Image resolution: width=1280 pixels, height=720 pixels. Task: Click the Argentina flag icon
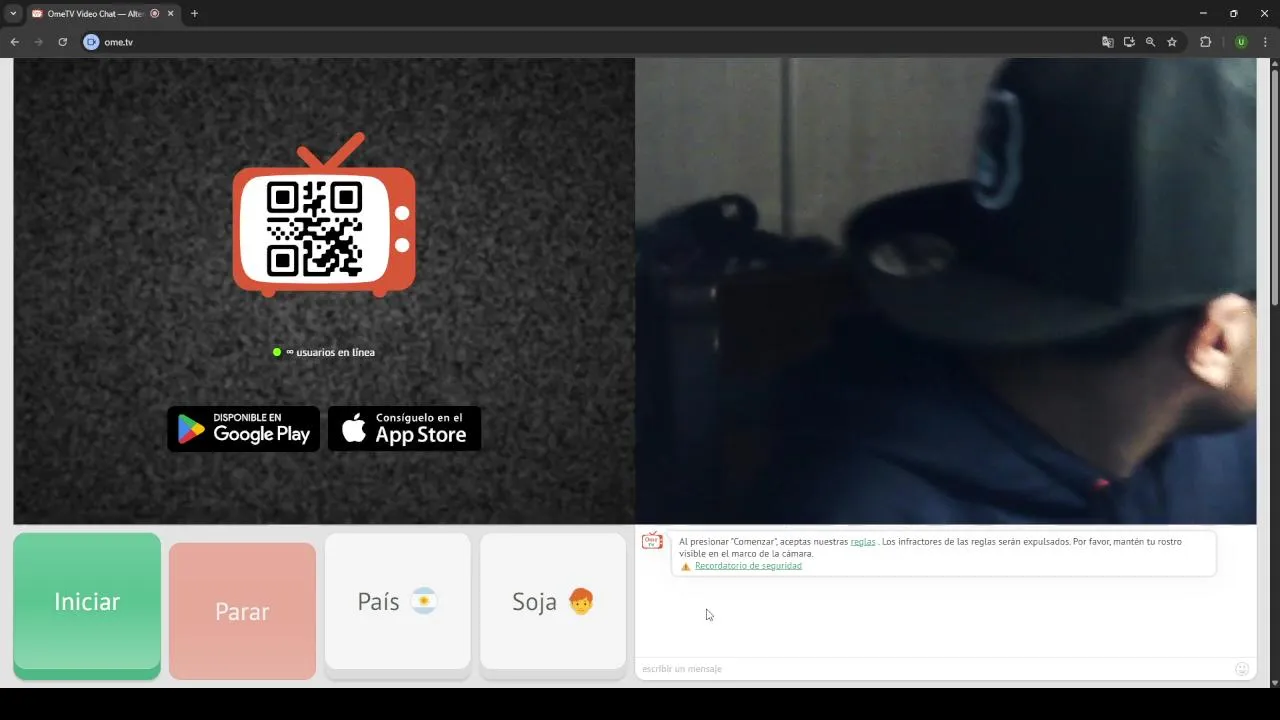pyautogui.click(x=424, y=601)
